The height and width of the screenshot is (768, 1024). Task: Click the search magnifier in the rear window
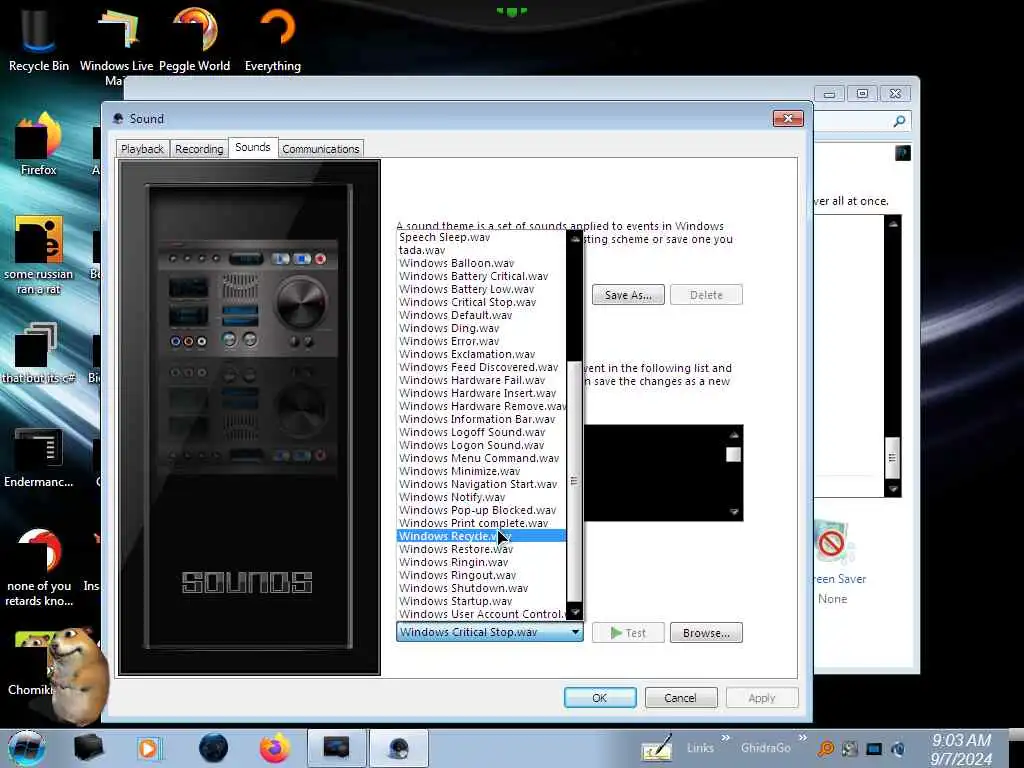(x=899, y=121)
